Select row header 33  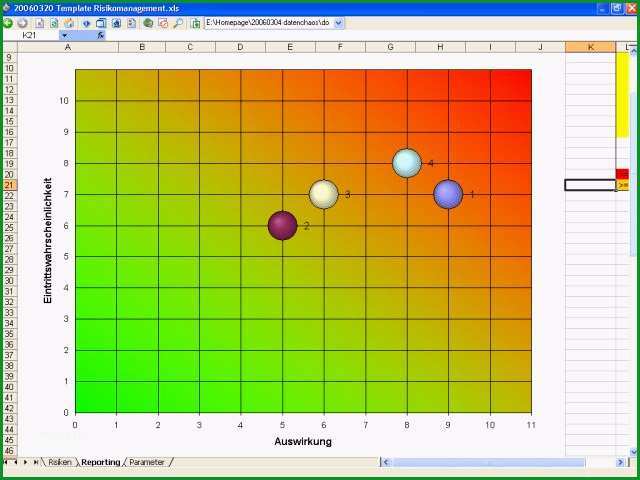[x=10, y=313]
